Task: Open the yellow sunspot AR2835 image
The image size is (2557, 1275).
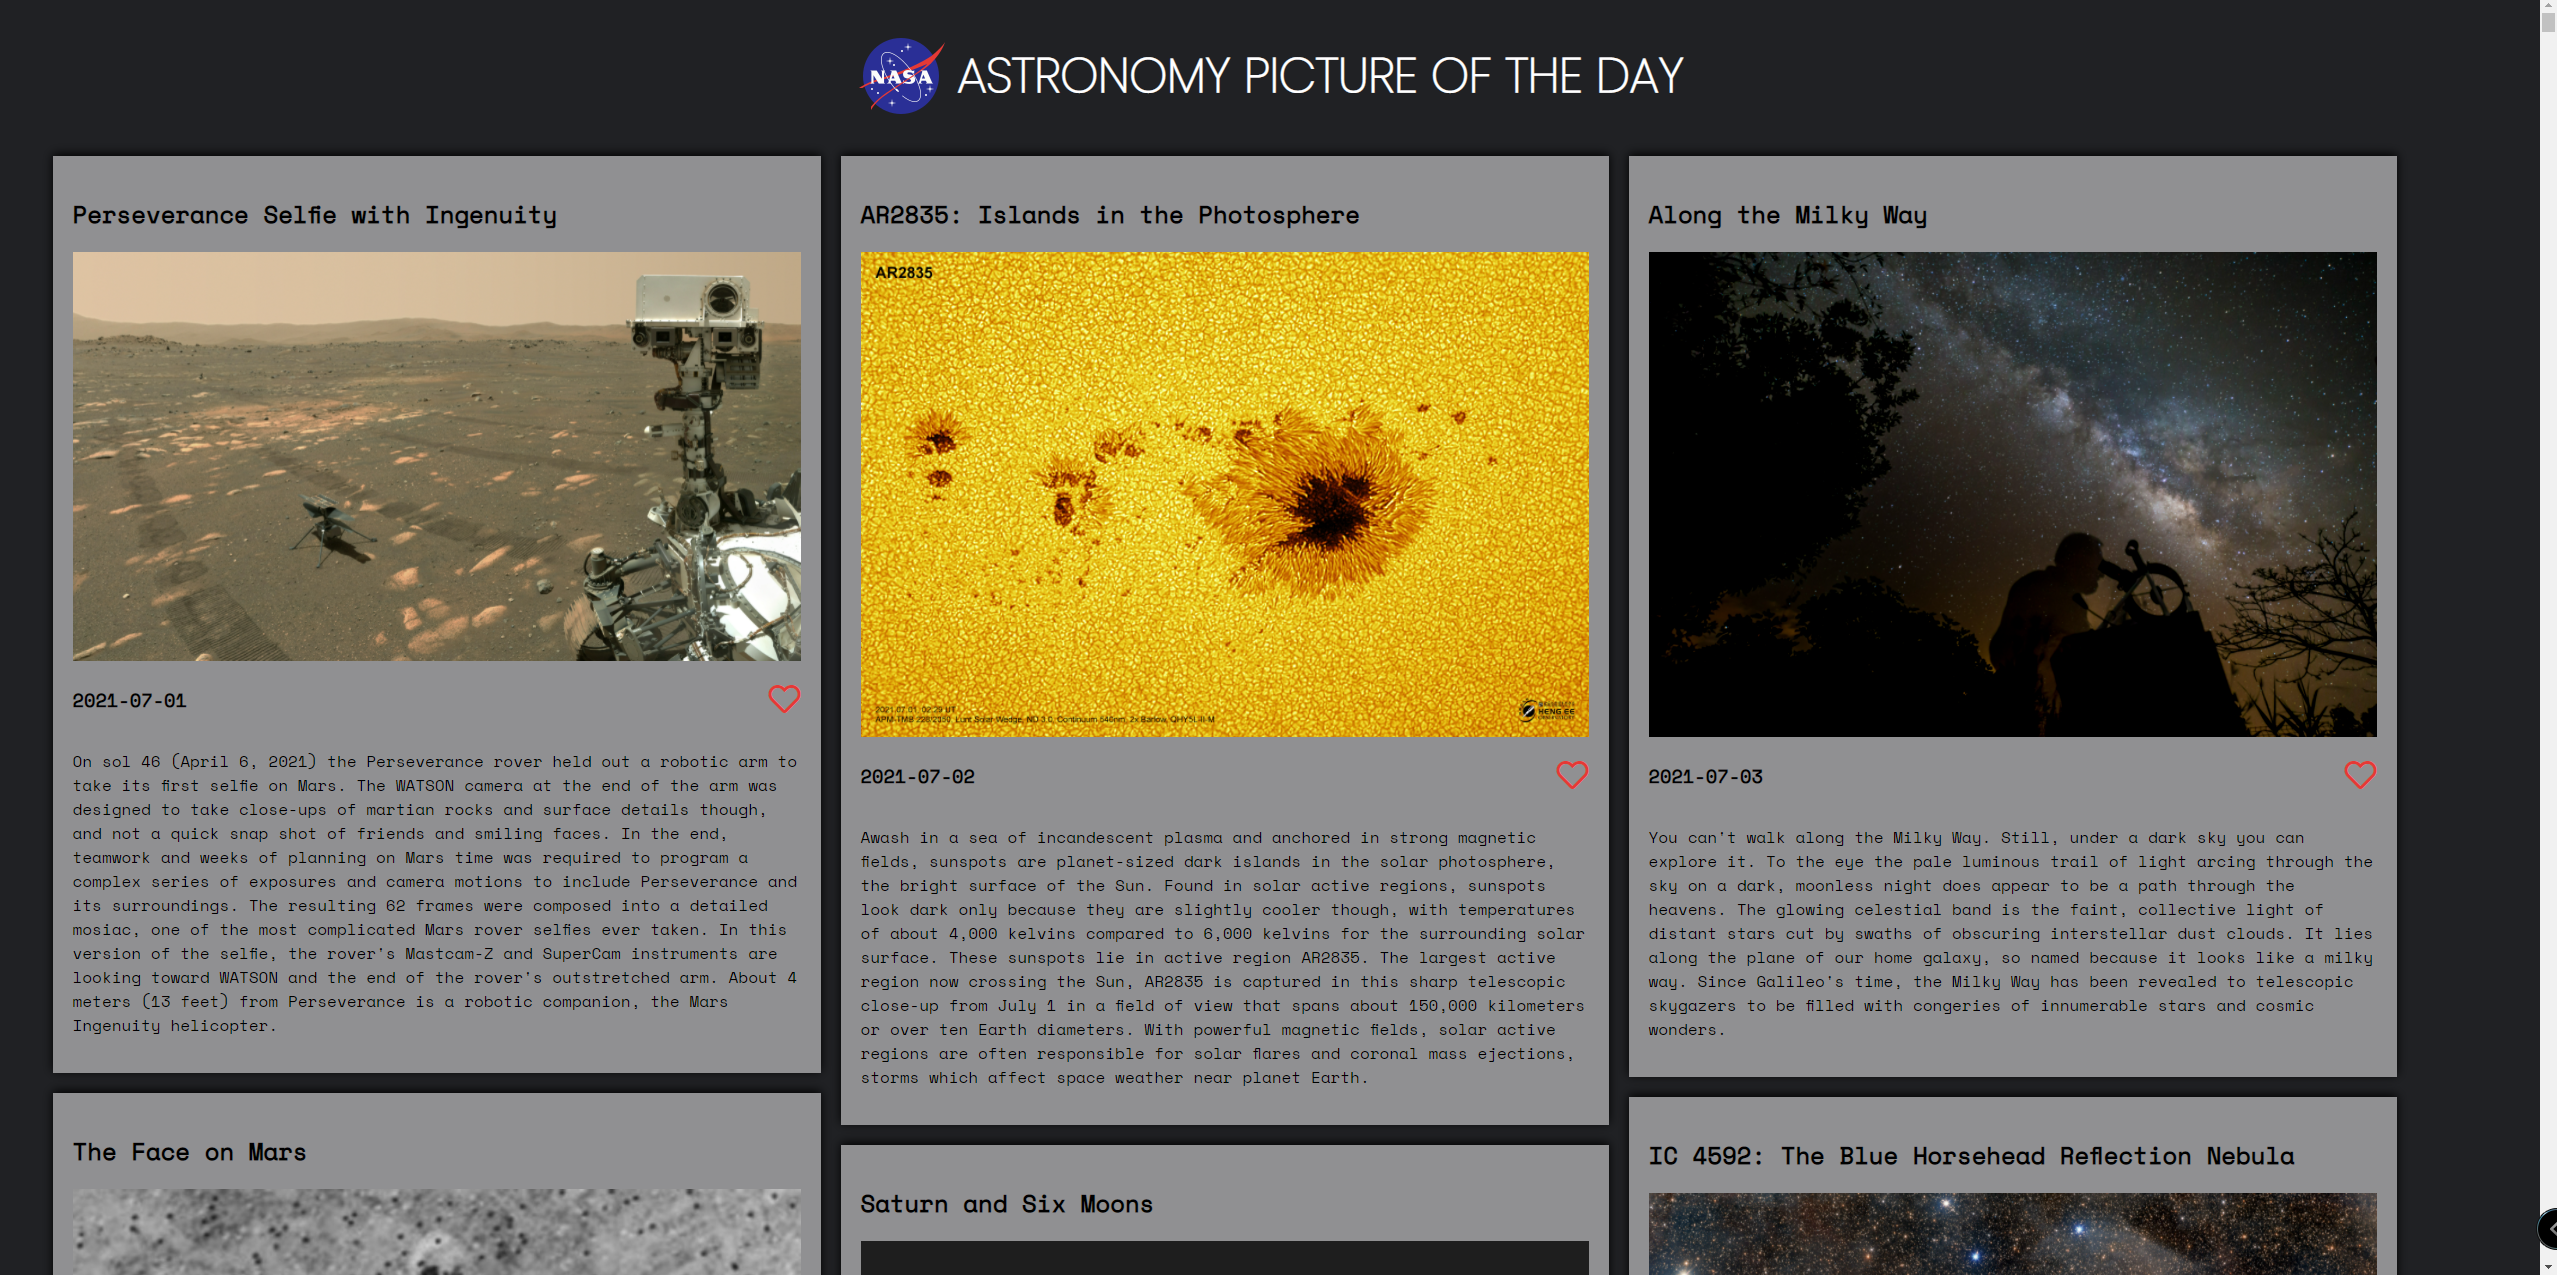Action: coord(1224,494)
